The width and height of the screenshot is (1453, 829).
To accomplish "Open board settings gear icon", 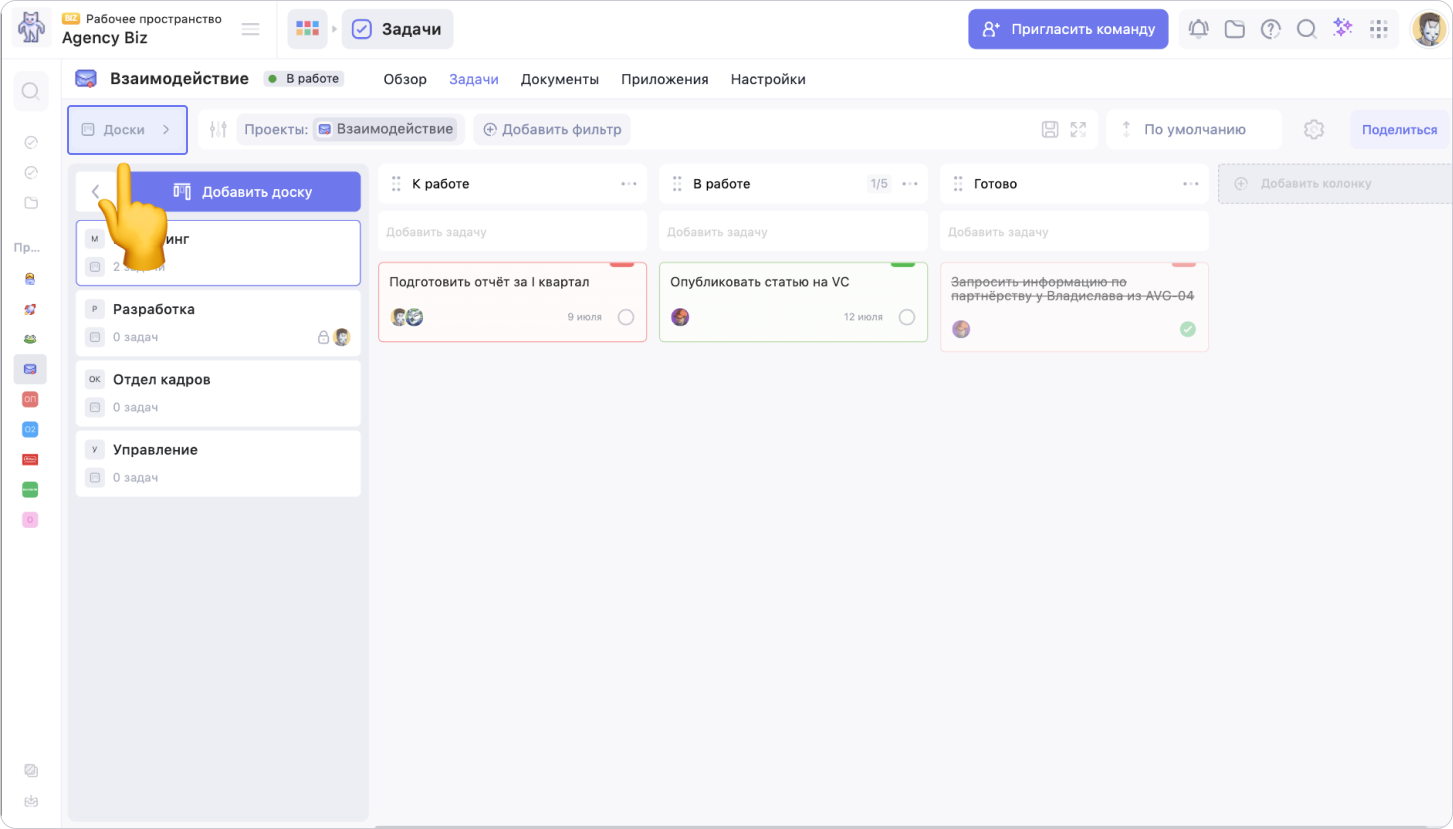I will [x=1314, y=129].
